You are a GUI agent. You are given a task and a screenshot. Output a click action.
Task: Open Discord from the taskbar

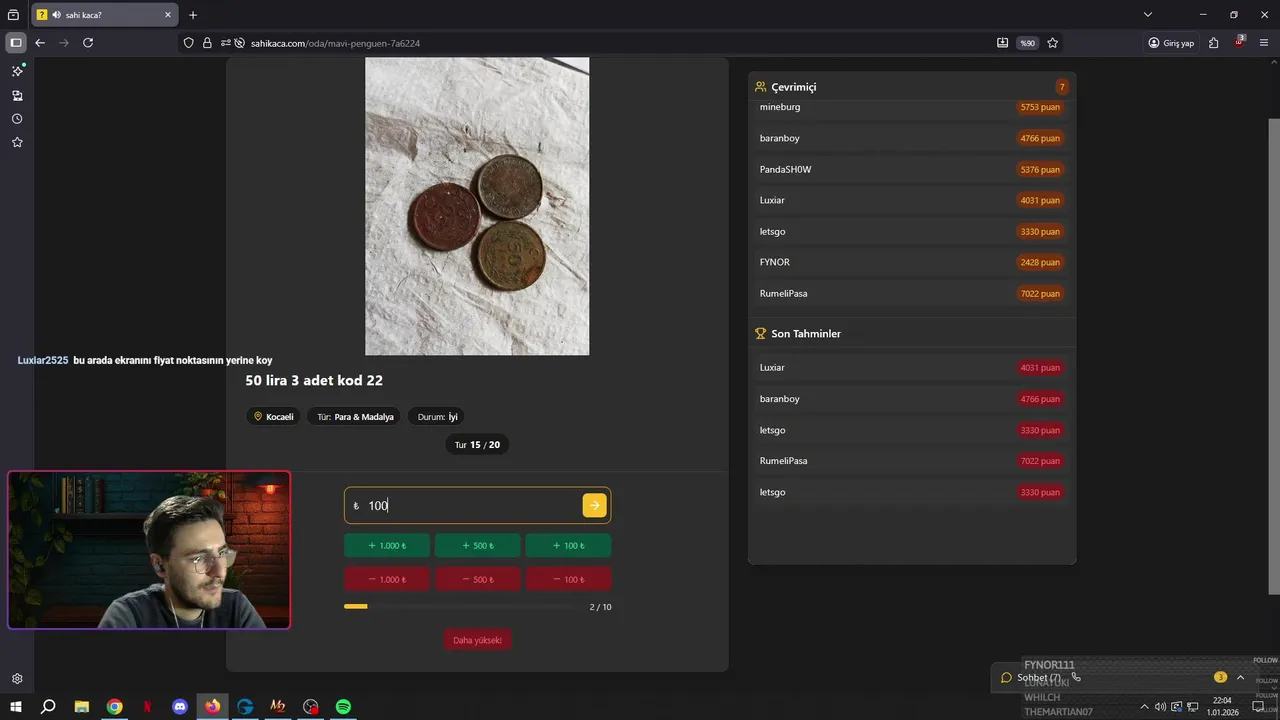[180, 706]
